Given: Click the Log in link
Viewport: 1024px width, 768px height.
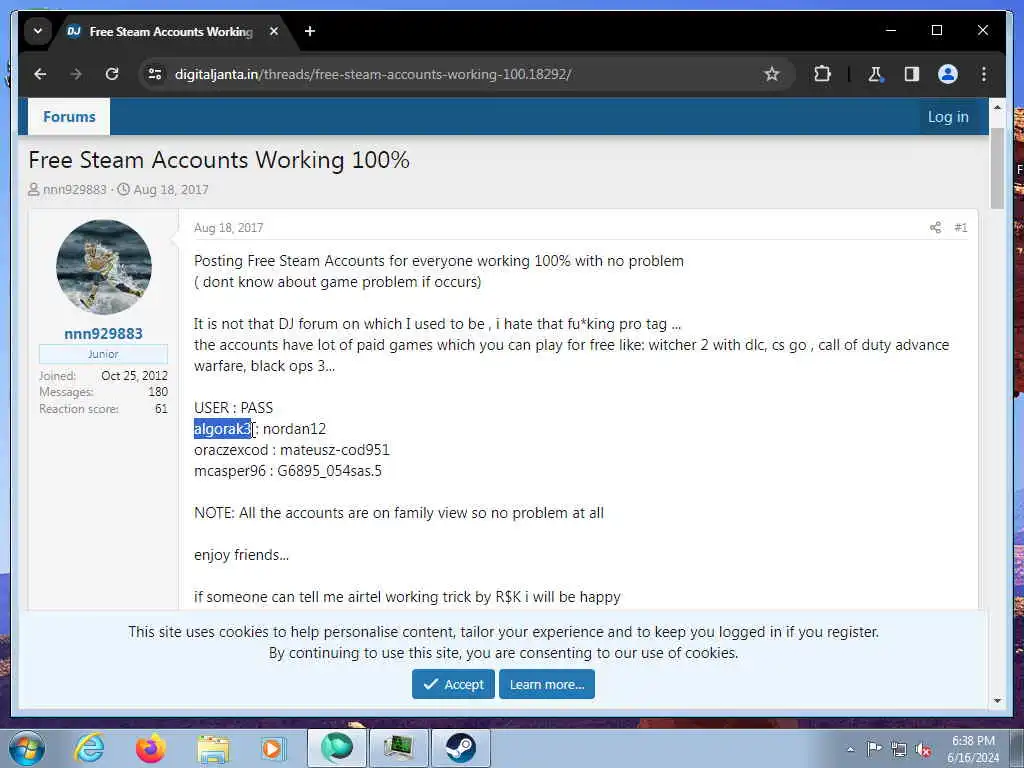Looking at the screenshot, I should pos(948,116).
